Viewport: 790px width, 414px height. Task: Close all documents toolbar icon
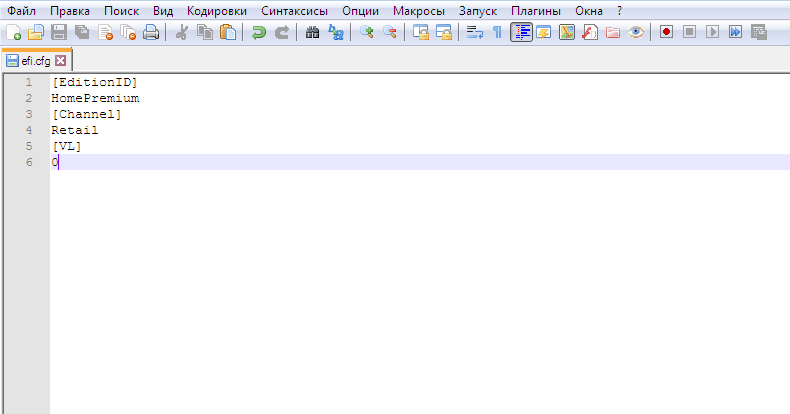pos(128,33)
